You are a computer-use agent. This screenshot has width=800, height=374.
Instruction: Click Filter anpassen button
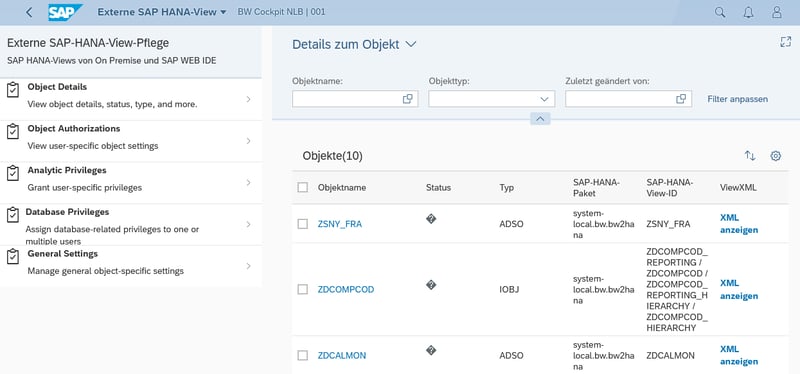click(737, 99)
